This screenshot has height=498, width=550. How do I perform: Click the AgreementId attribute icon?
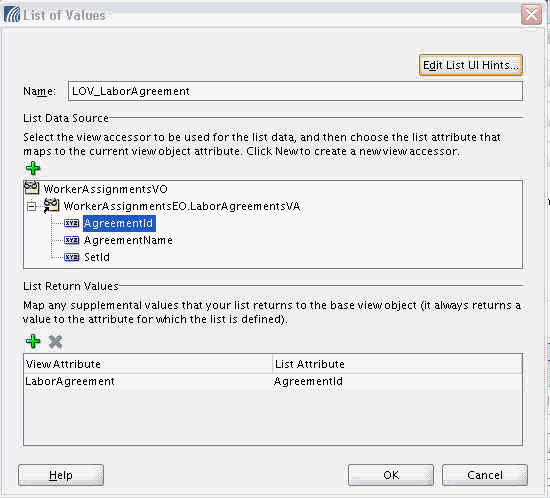[72, 223]
